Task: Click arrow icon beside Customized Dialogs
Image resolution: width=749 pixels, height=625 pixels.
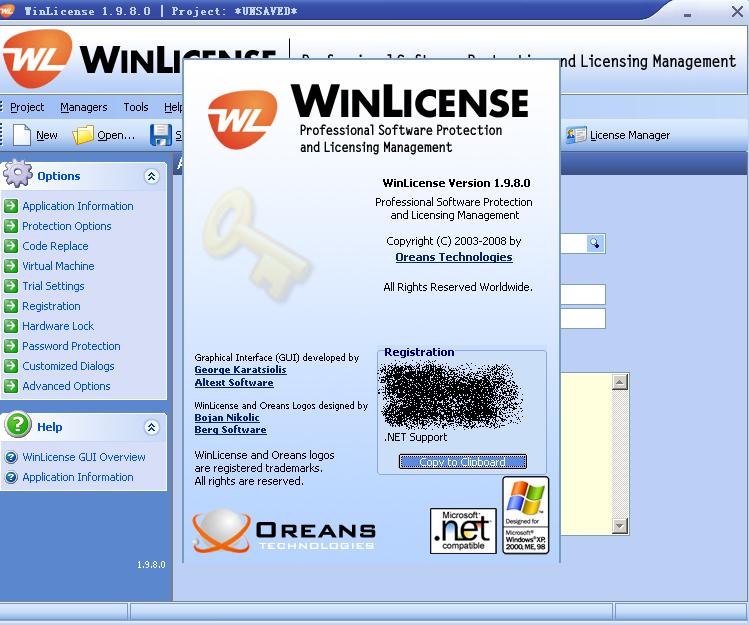Action: pos(11,366)
